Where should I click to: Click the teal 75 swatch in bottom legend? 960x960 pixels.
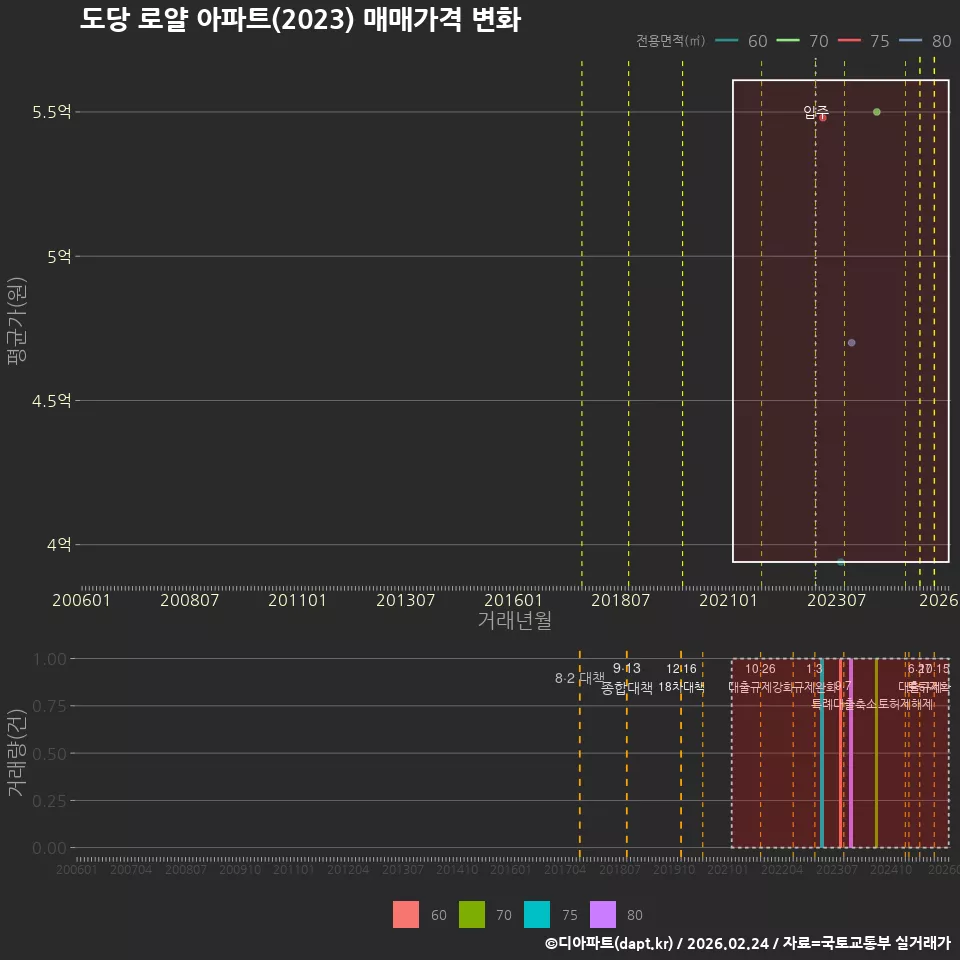click(537, 915)
